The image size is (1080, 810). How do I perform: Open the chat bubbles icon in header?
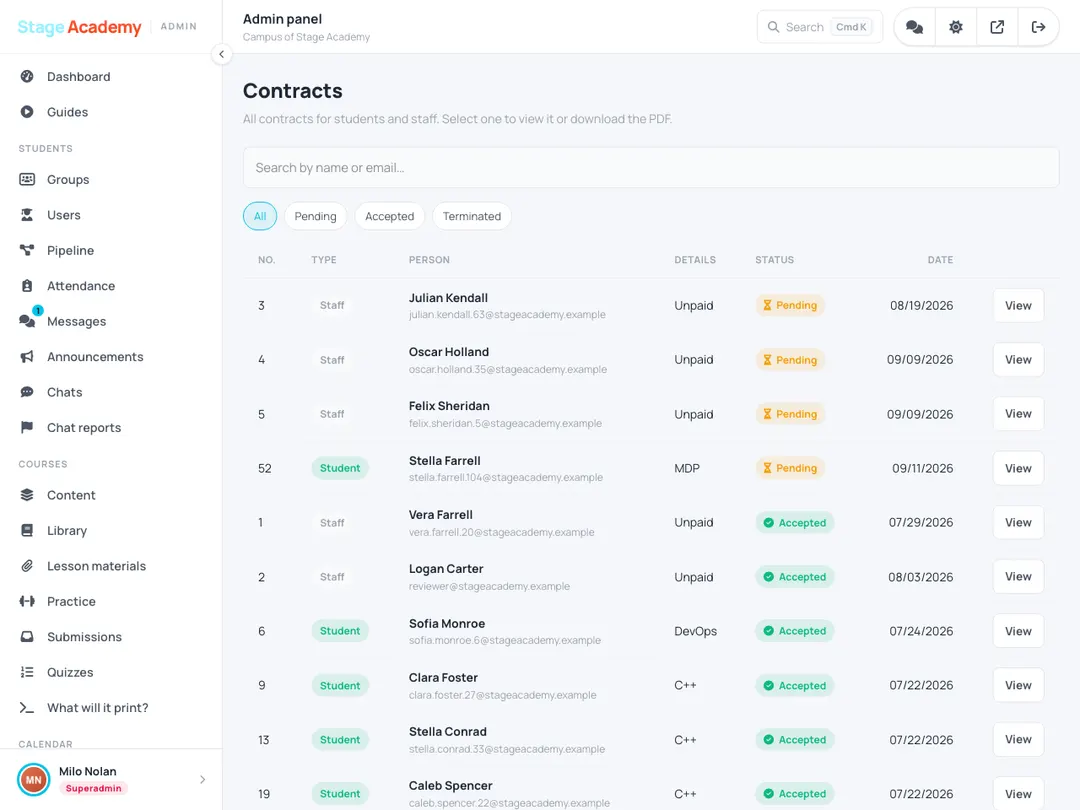pyautogui.click(x=914, y=27)
